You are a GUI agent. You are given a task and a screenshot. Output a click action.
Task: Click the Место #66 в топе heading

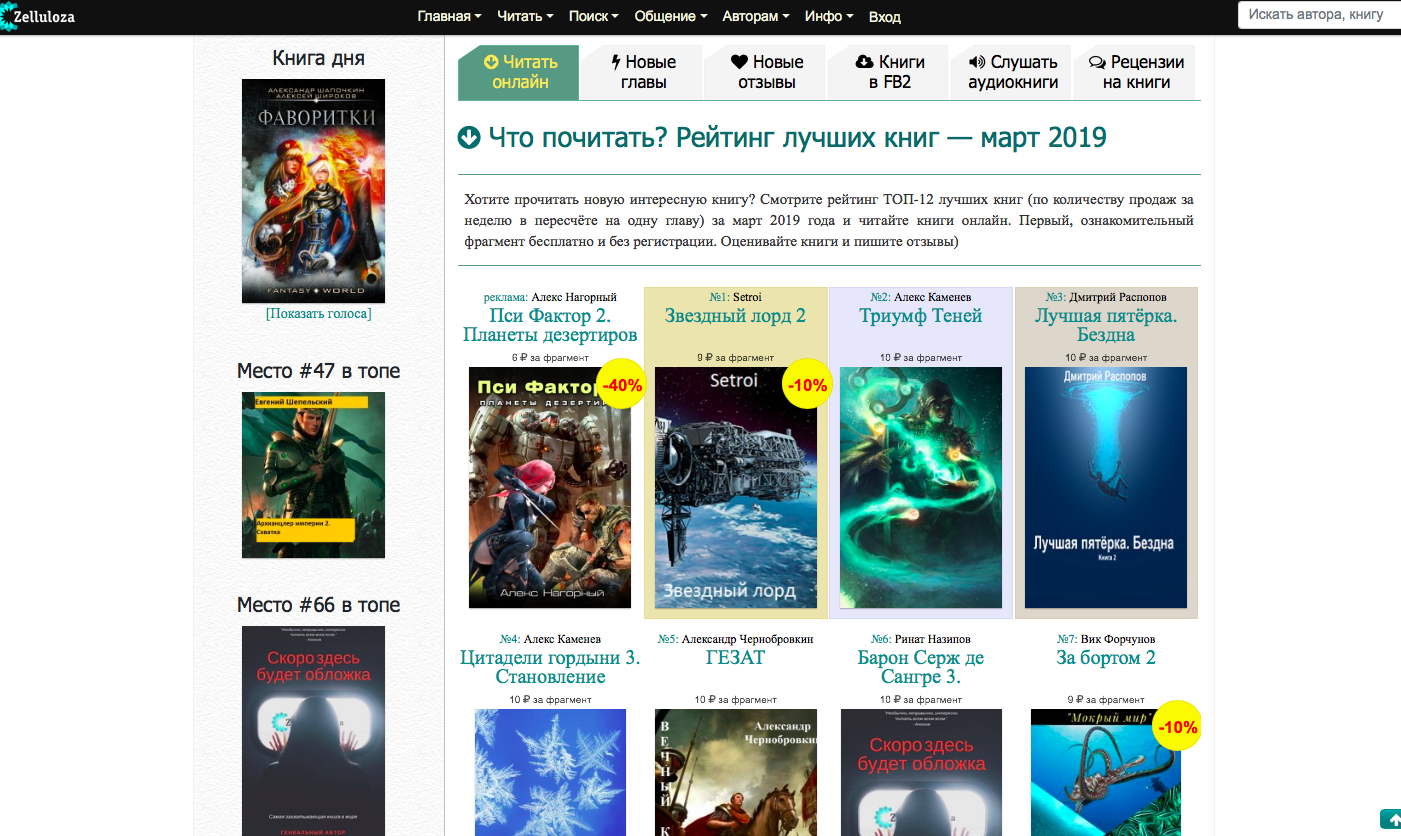[319, 605]
